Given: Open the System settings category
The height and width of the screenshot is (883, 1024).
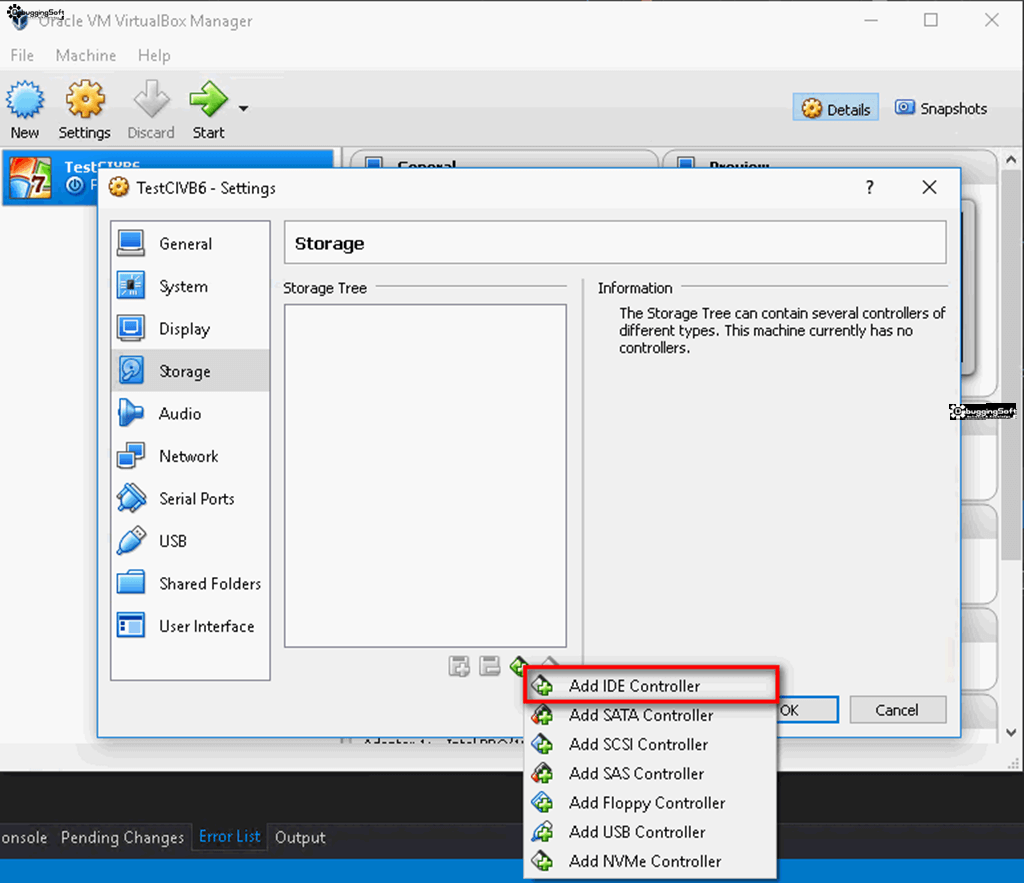Looking at the screenshot, I should click(190, 286).
